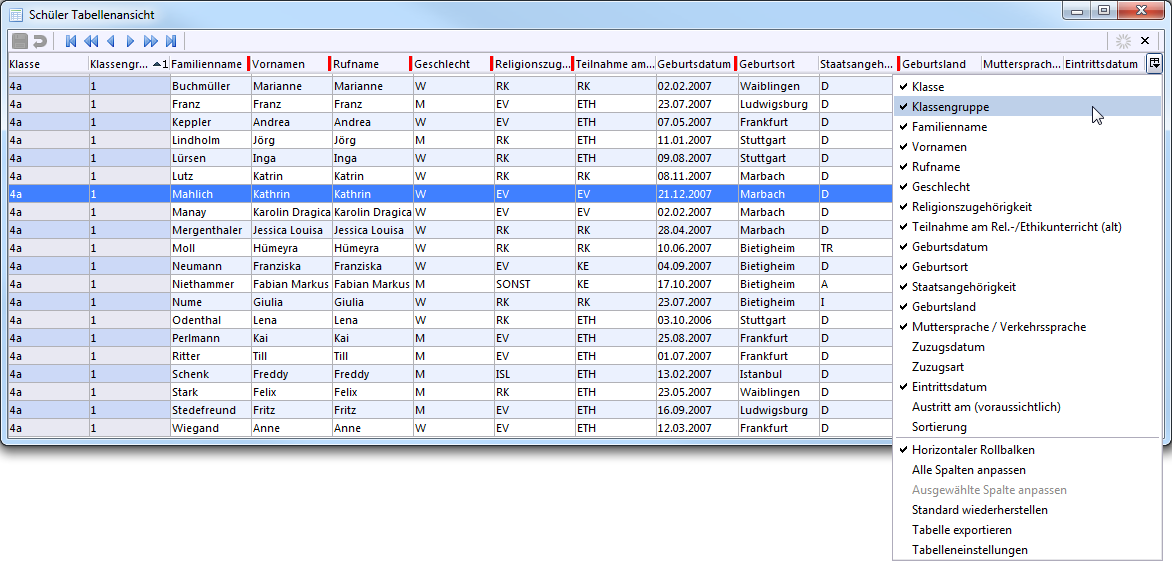Jump to last record
Viewport: 1172px width, 562px height.
click(171, 41)
